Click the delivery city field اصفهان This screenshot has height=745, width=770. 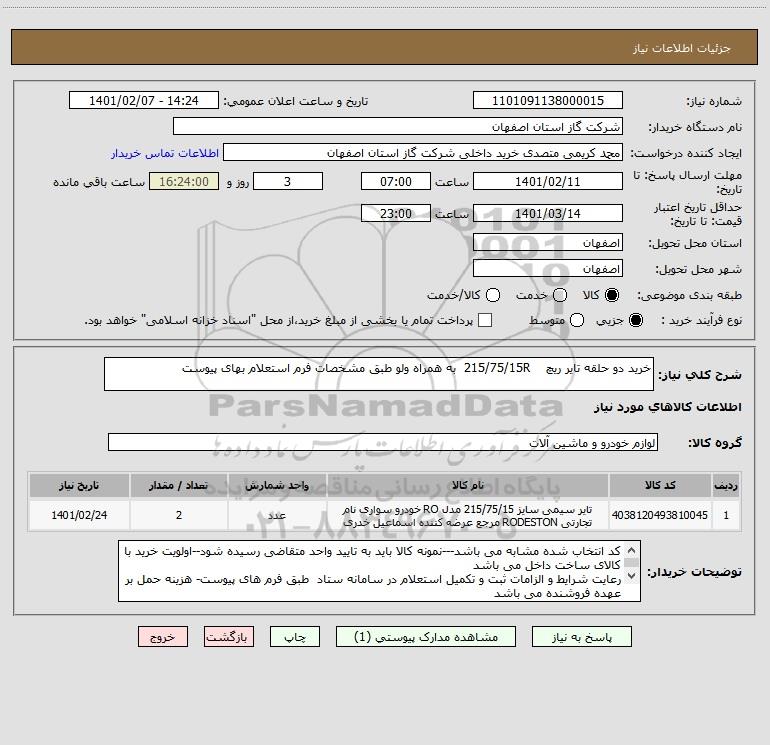pyautogui.click(x=548, y=269)
